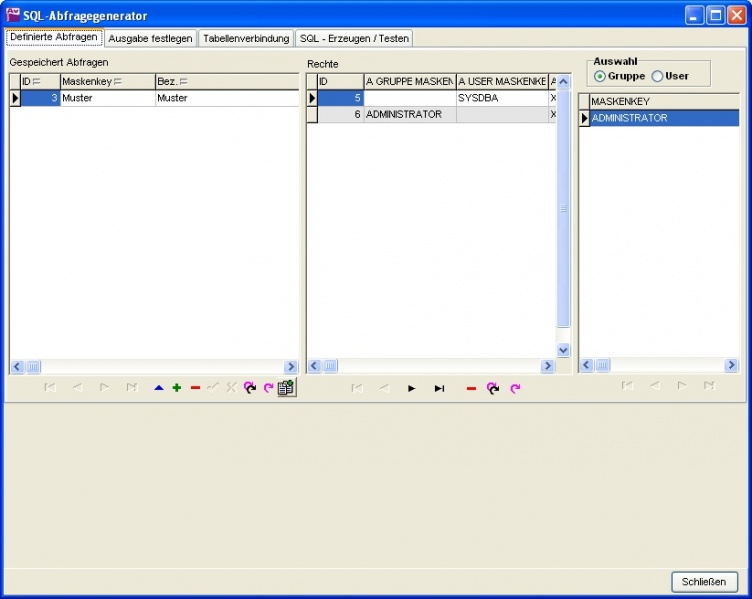752x599 pixels.
Task: Open SQL - Erzeugen / Testen tab
Action: [354, 38]
